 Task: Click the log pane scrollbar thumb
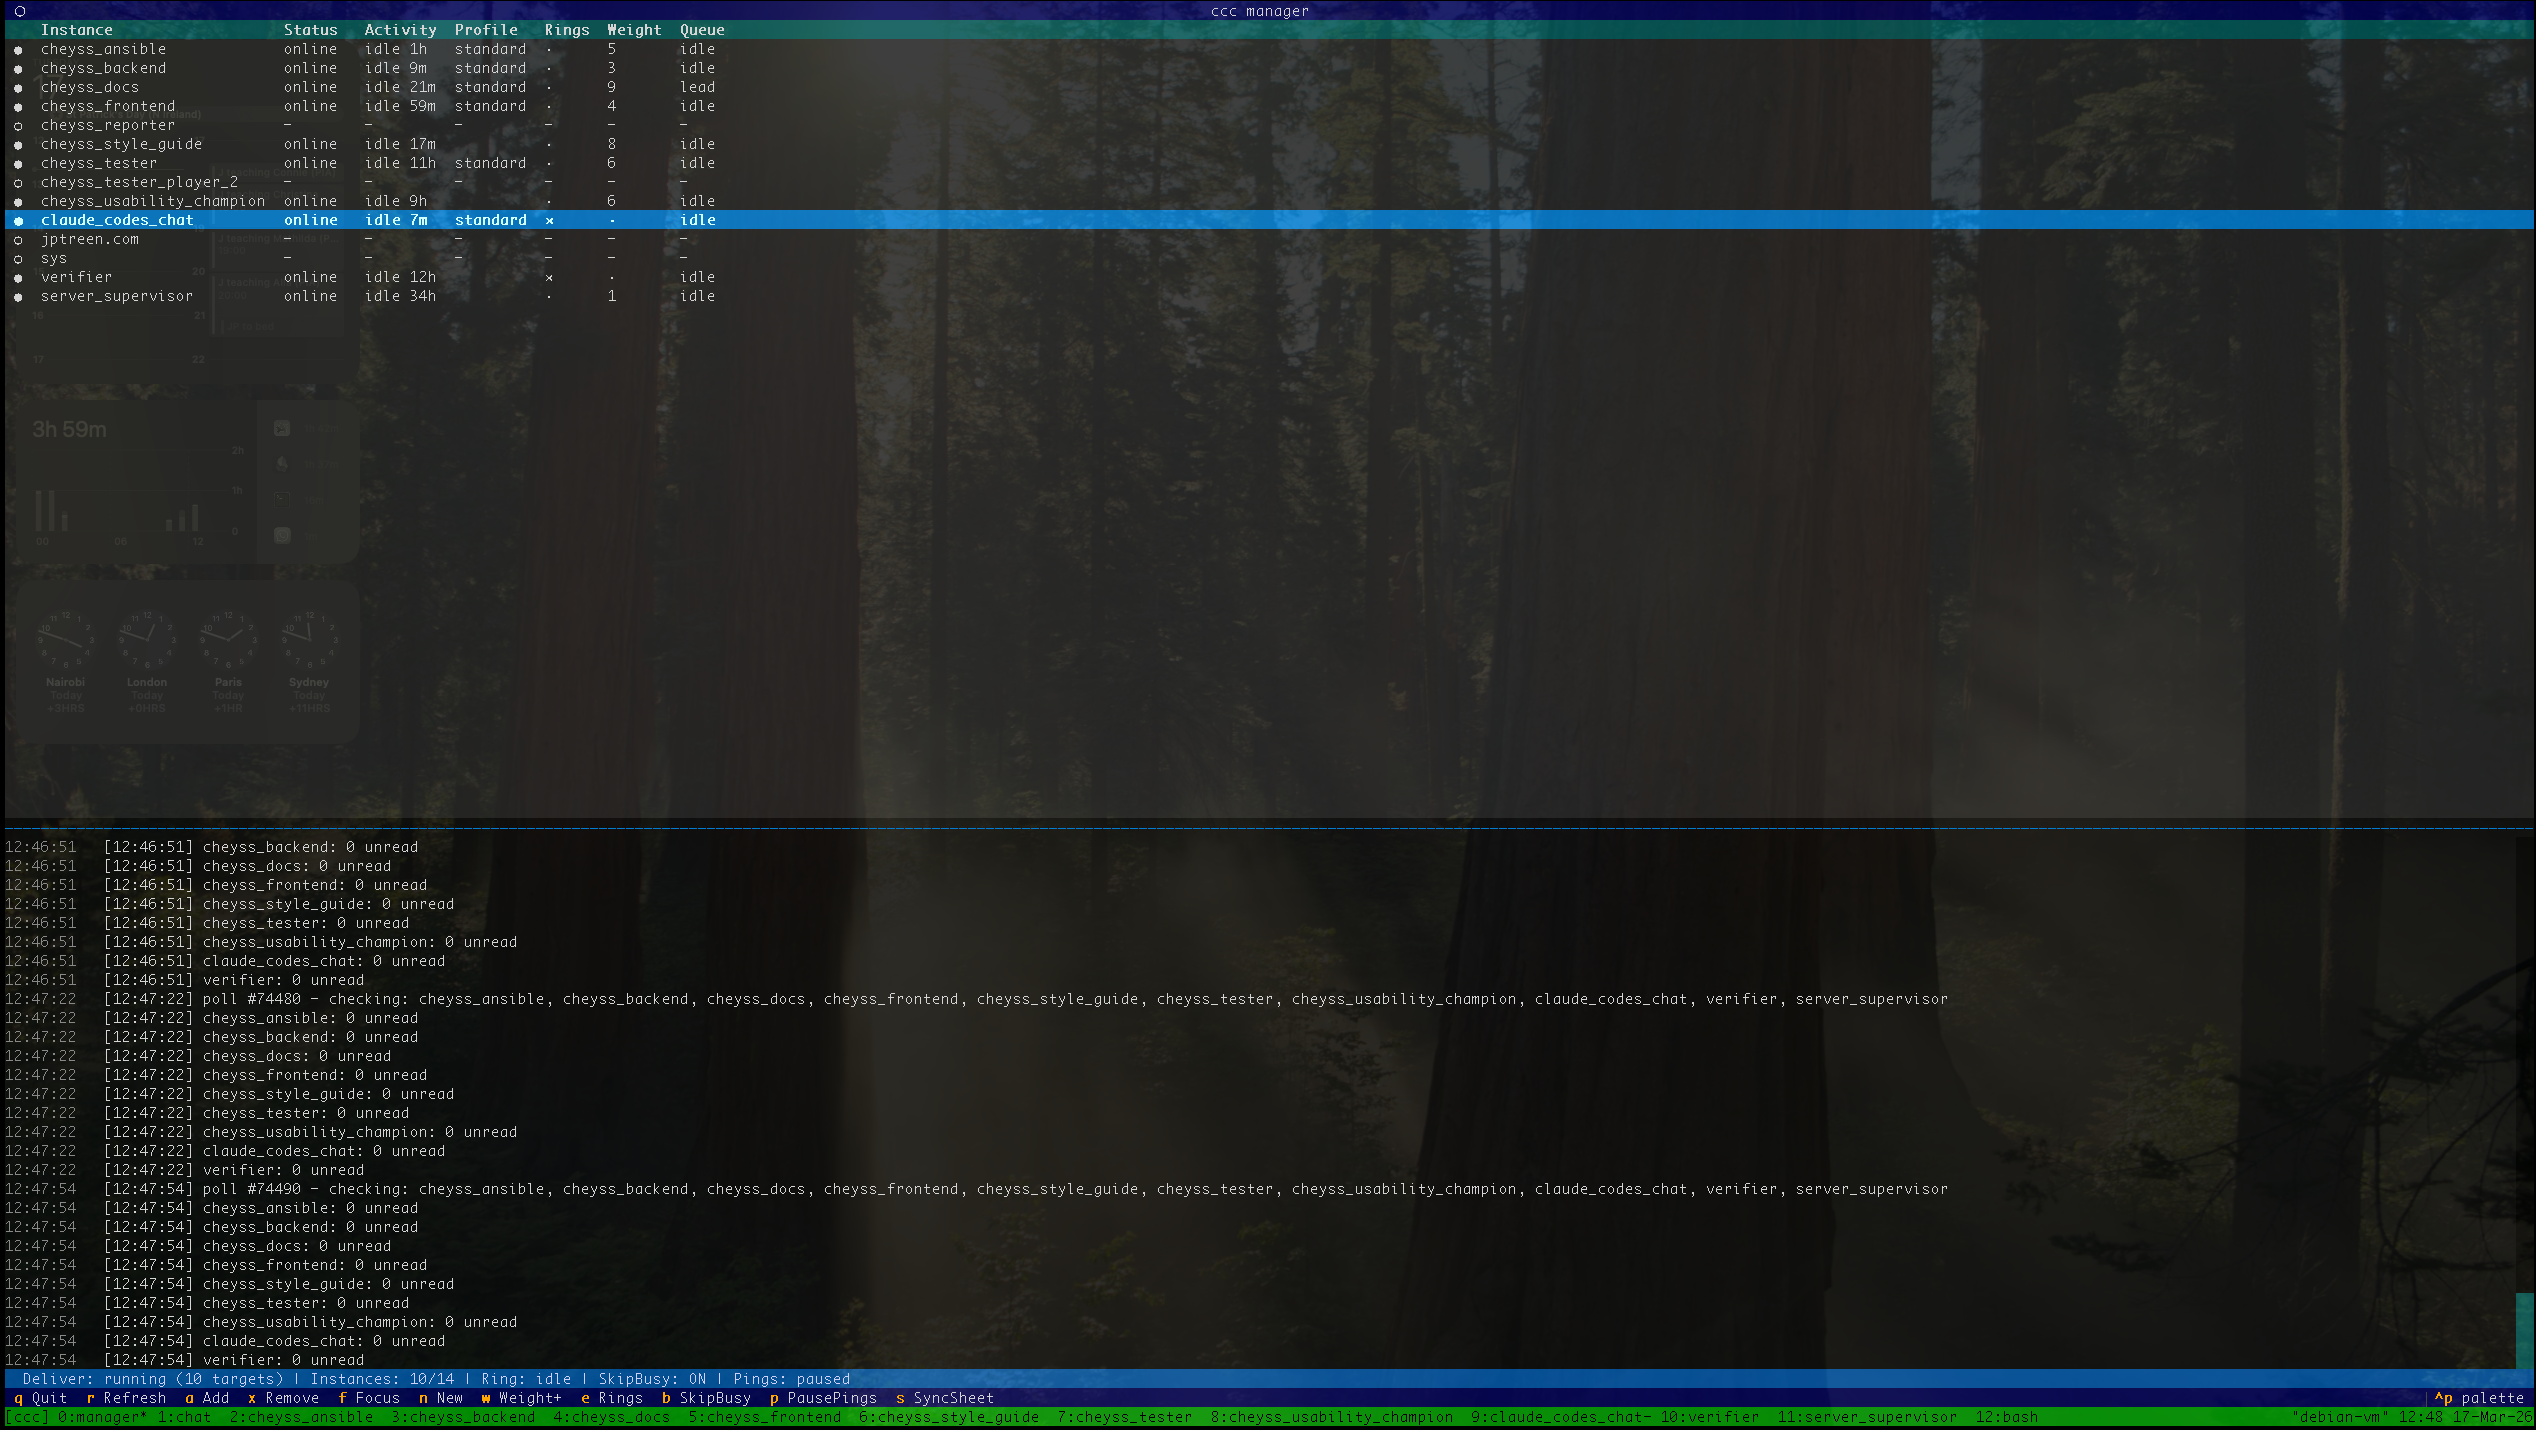pos(2525,1330)
